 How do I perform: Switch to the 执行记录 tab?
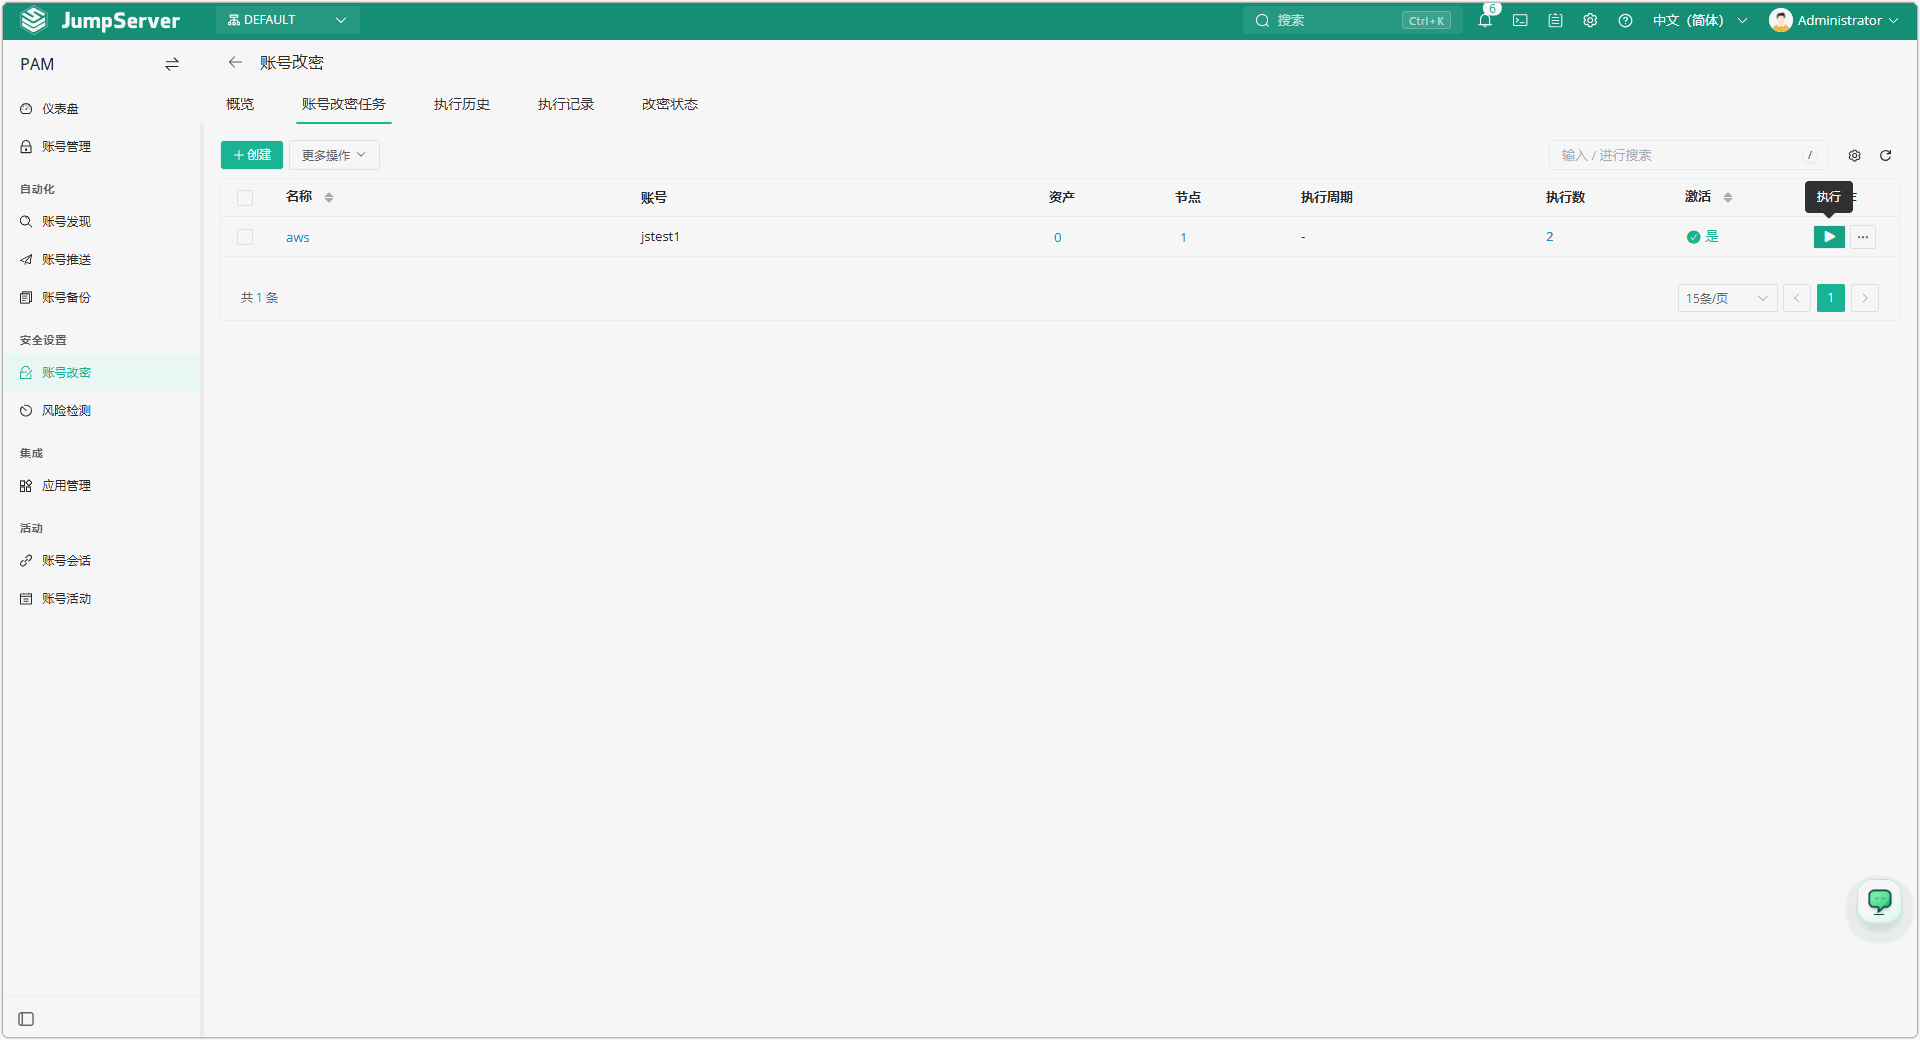[566, 104]
